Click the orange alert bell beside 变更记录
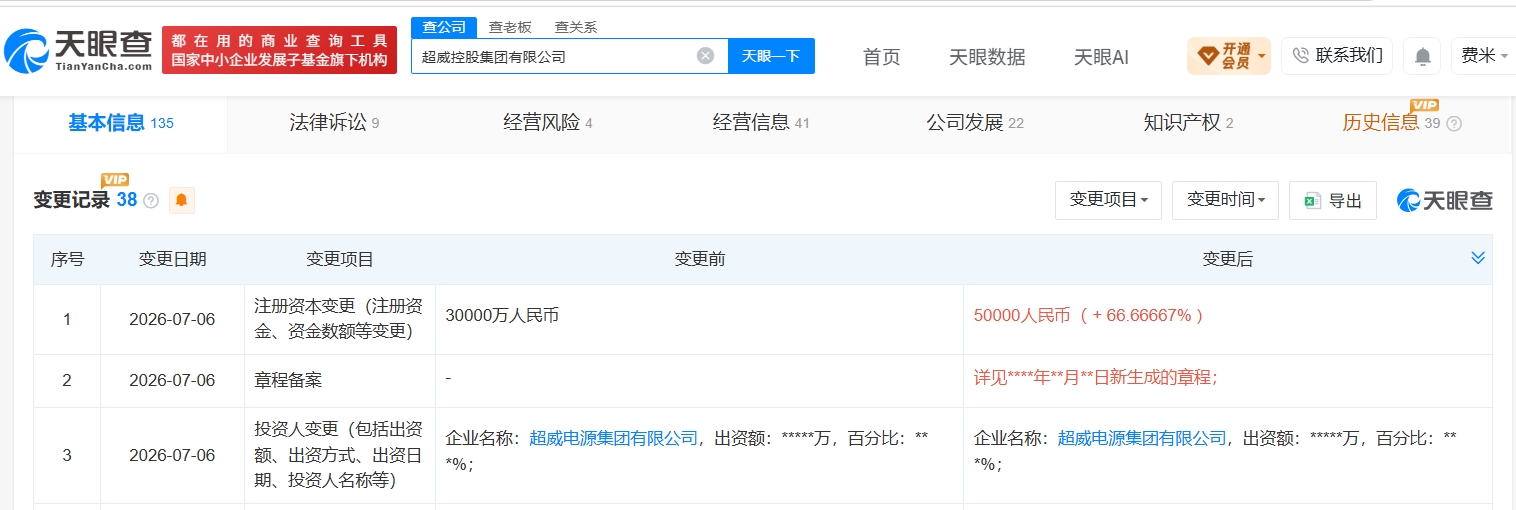 pyautogui.click(x=181, y=200)
